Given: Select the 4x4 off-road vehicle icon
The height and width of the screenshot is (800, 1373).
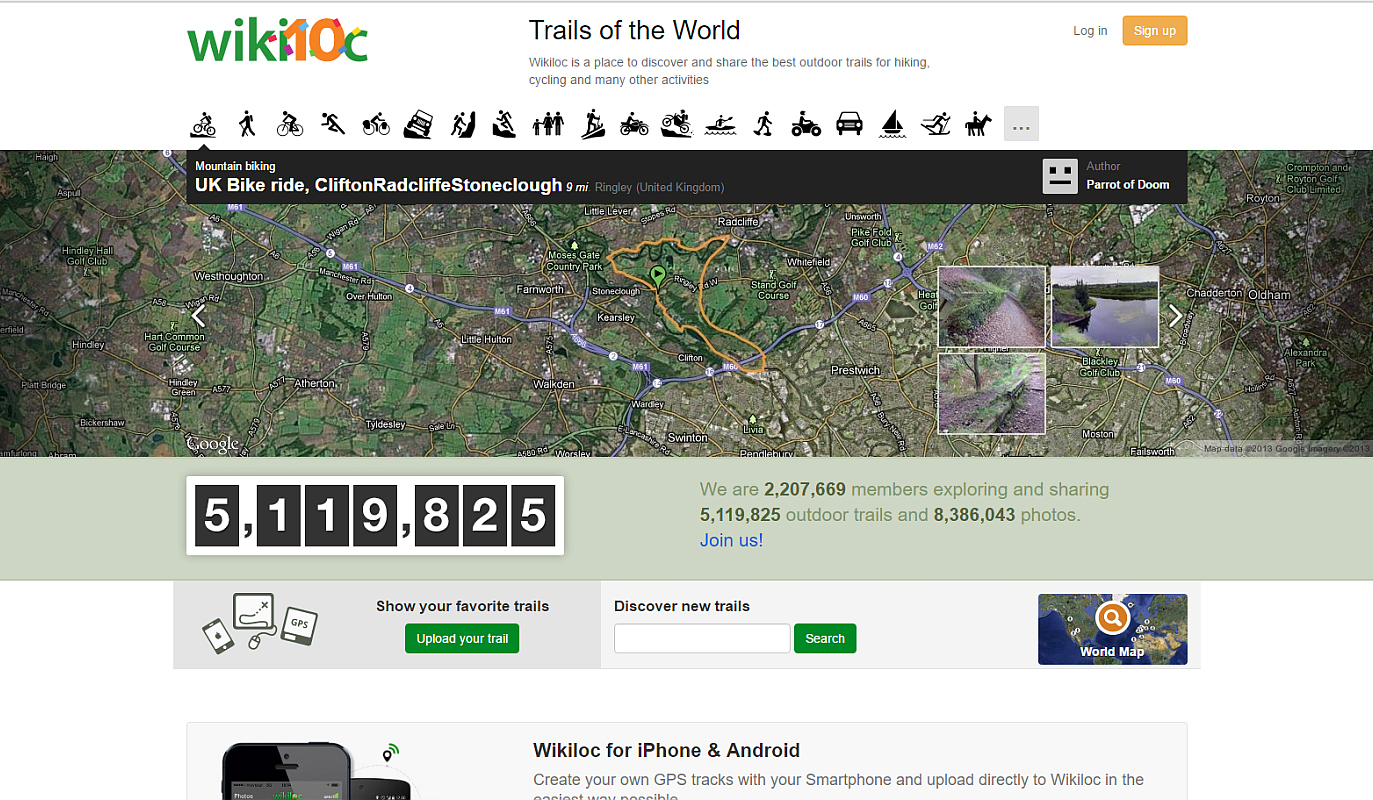Looking at the screenshot, I should (x=418, y=124).
